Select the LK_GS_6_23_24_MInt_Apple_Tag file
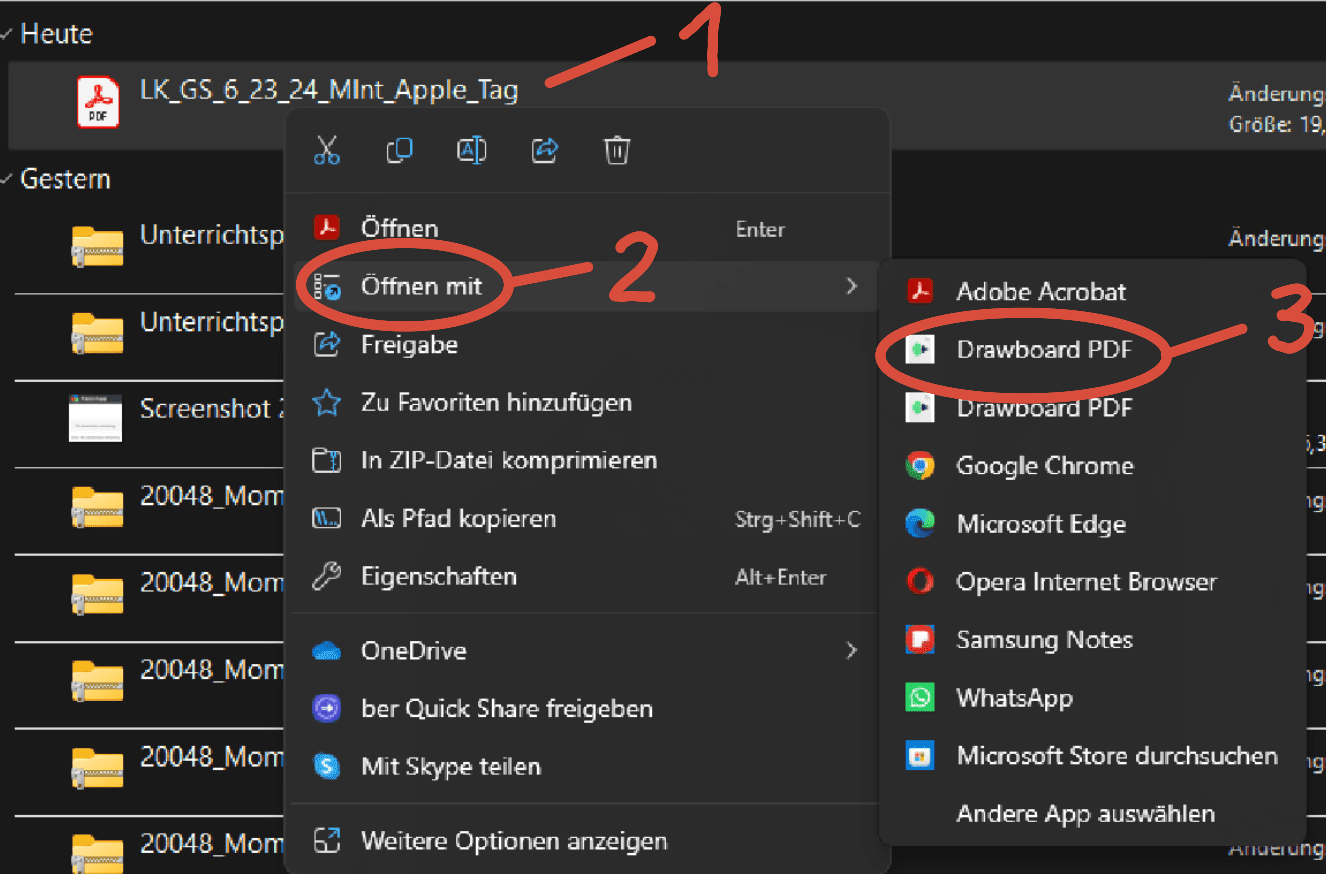Image resolution: width=1326 pixels, height=874 pixels. pos(329,91)
